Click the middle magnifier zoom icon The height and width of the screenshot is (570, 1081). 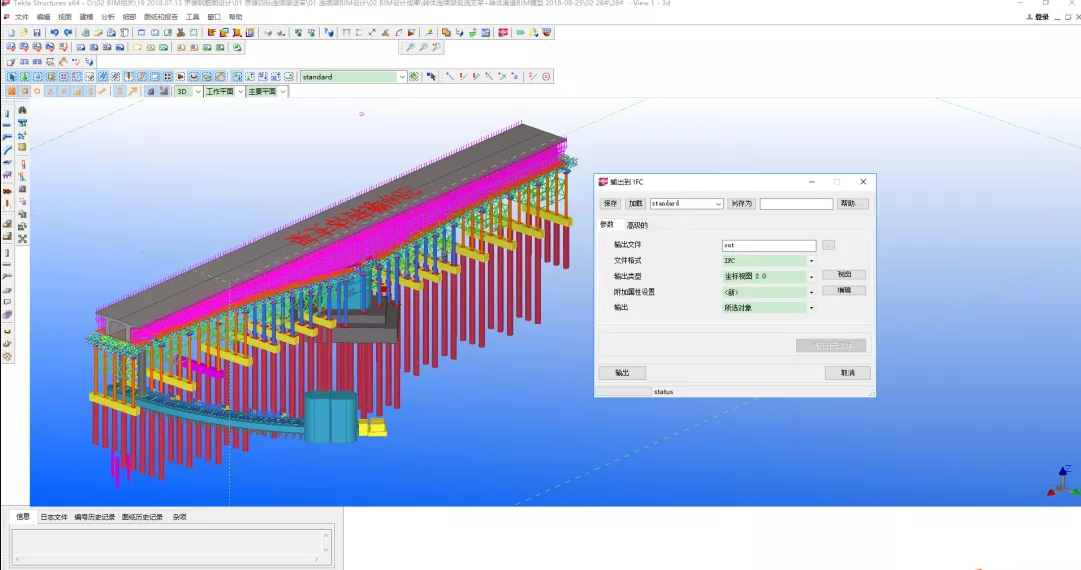click(x=423, y=47)
